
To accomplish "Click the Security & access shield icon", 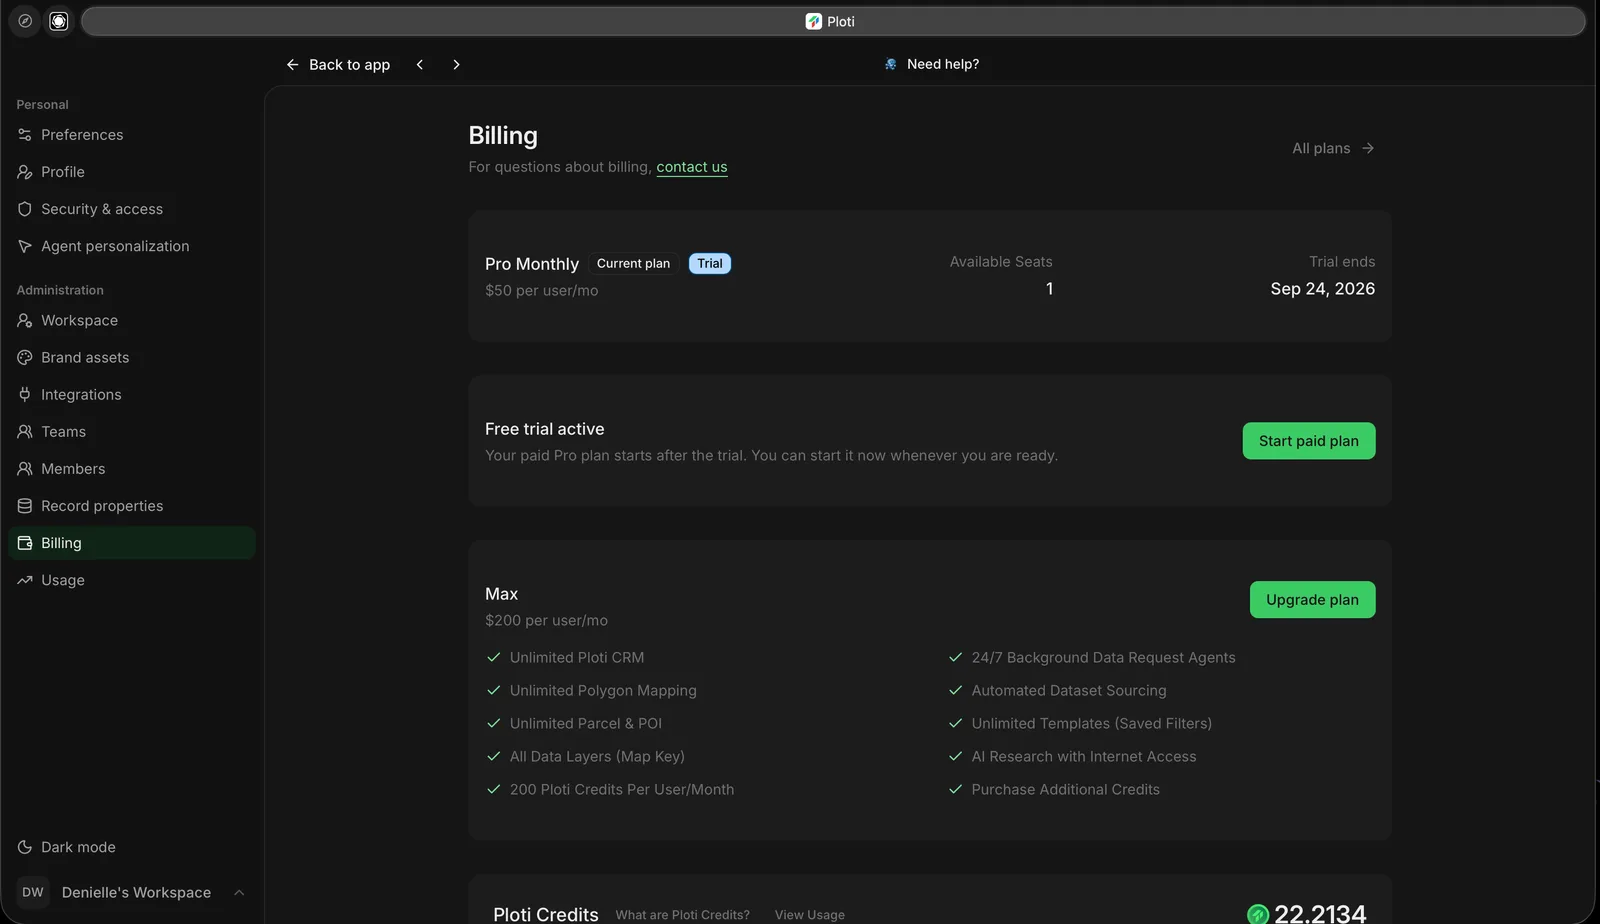I will [x=25, y=209].
